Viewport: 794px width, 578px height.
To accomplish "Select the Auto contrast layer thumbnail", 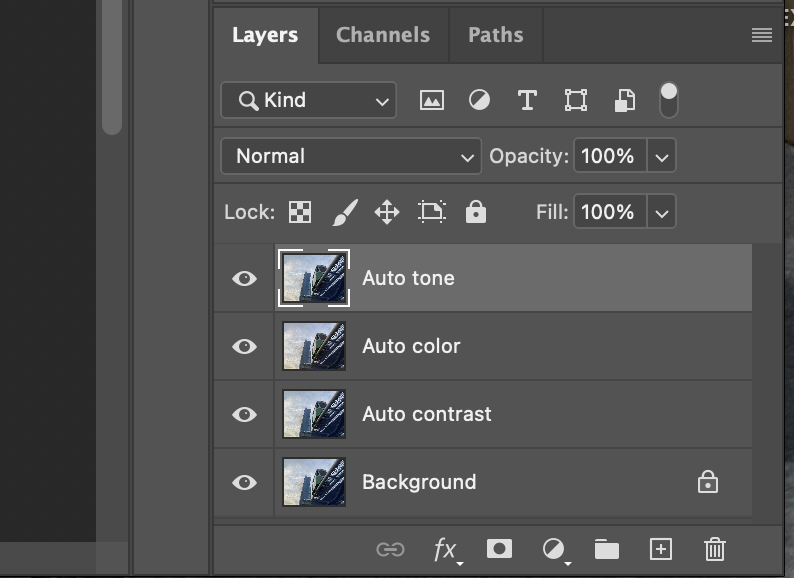I will coord(314,414).
